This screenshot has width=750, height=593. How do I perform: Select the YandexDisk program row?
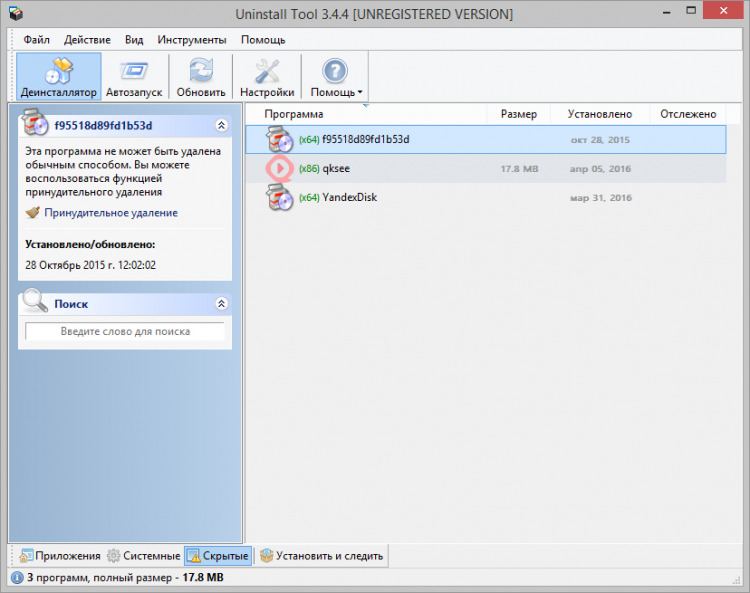[x=485, y=197]
